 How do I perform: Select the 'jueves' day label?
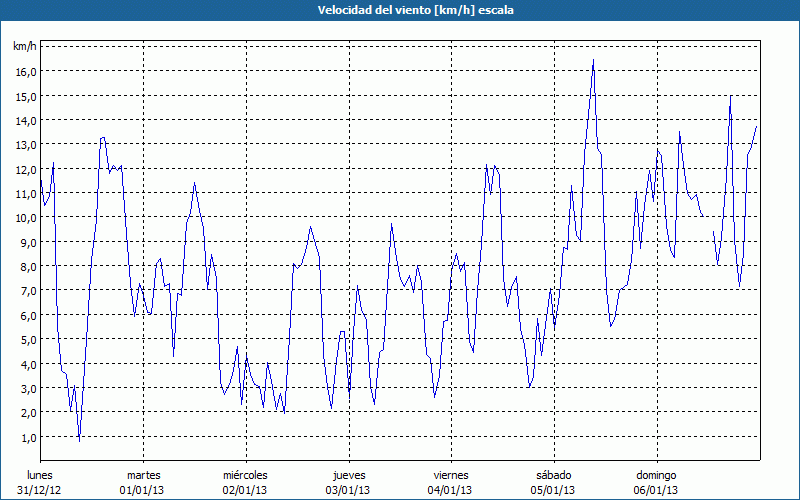coord(349,475)
